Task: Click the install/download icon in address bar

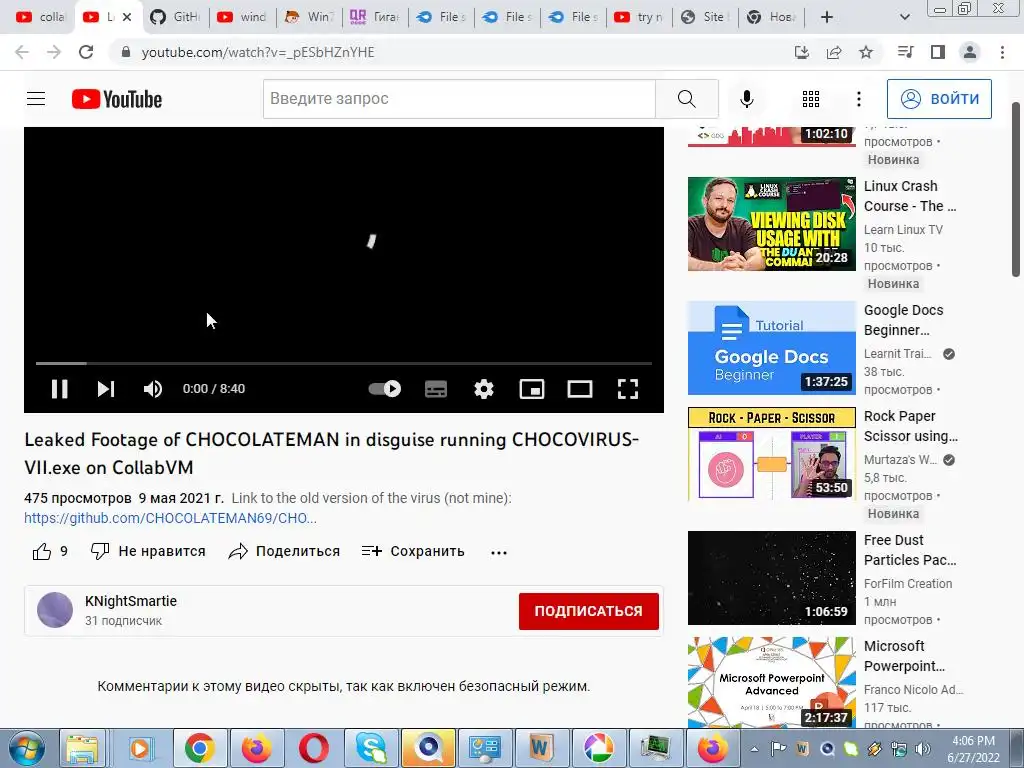Action: 802,52
